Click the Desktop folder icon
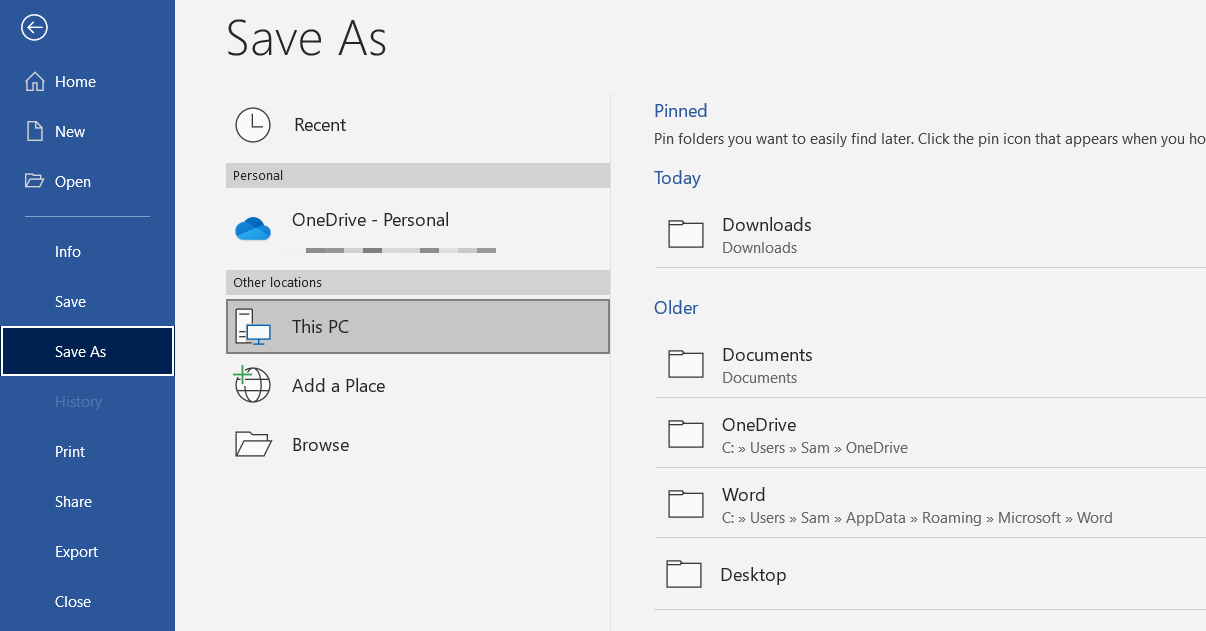The image size is (1206, 631). coord(684,574)
